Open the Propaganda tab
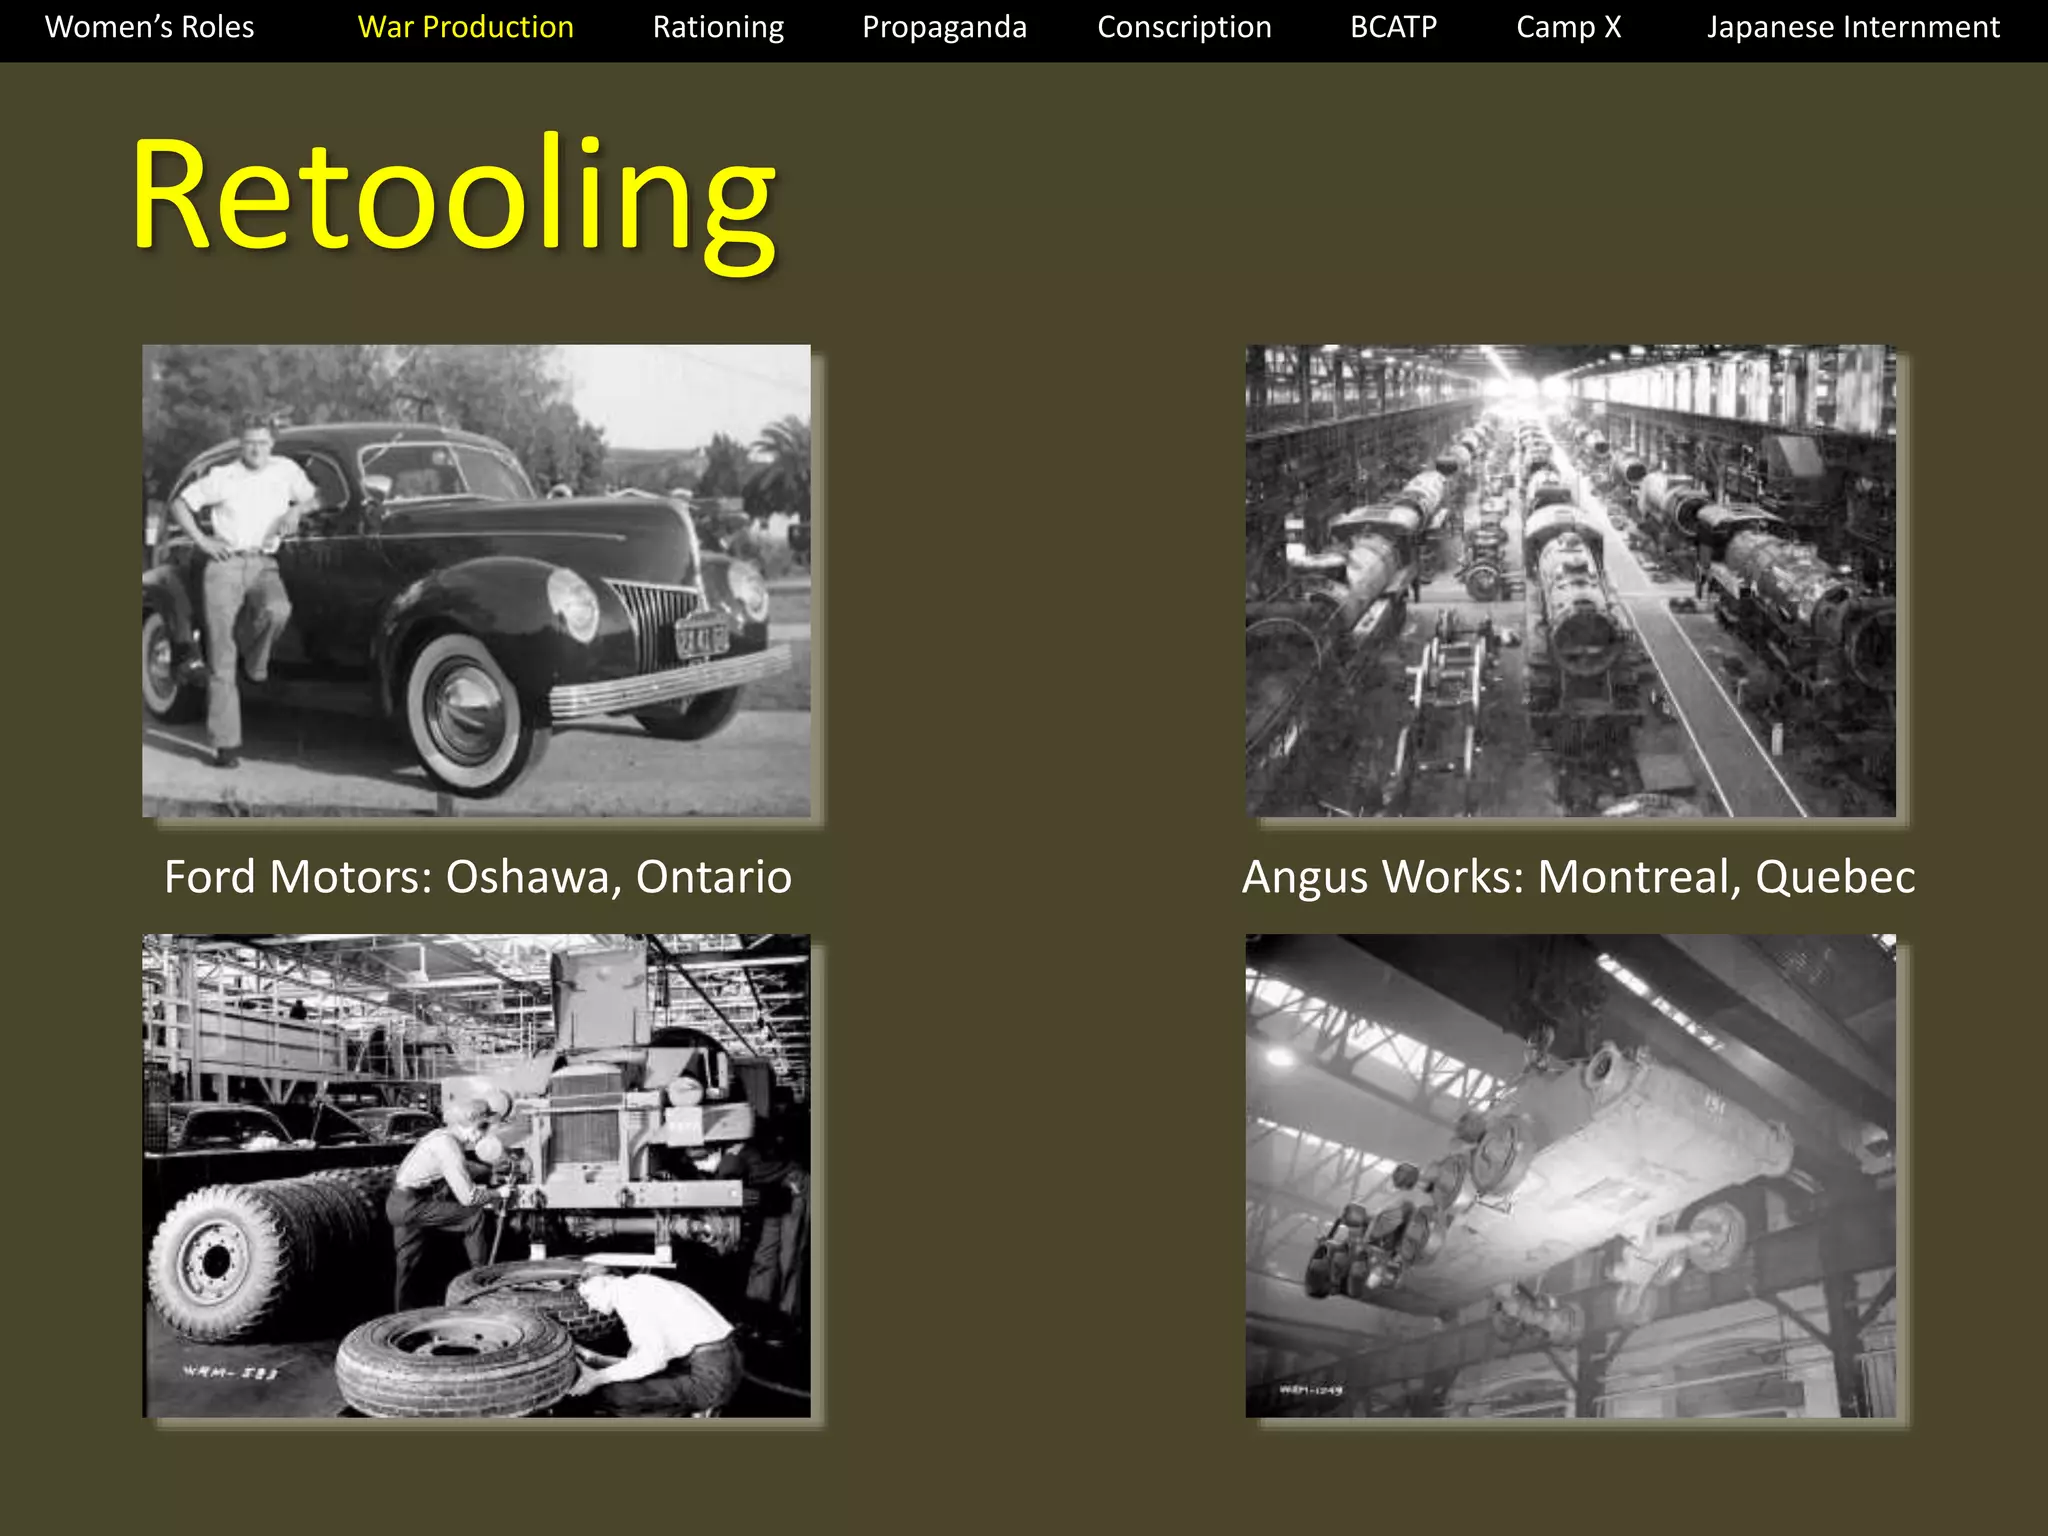Viewport: 2048px width, 1536px height. click(x=944, y=27)
